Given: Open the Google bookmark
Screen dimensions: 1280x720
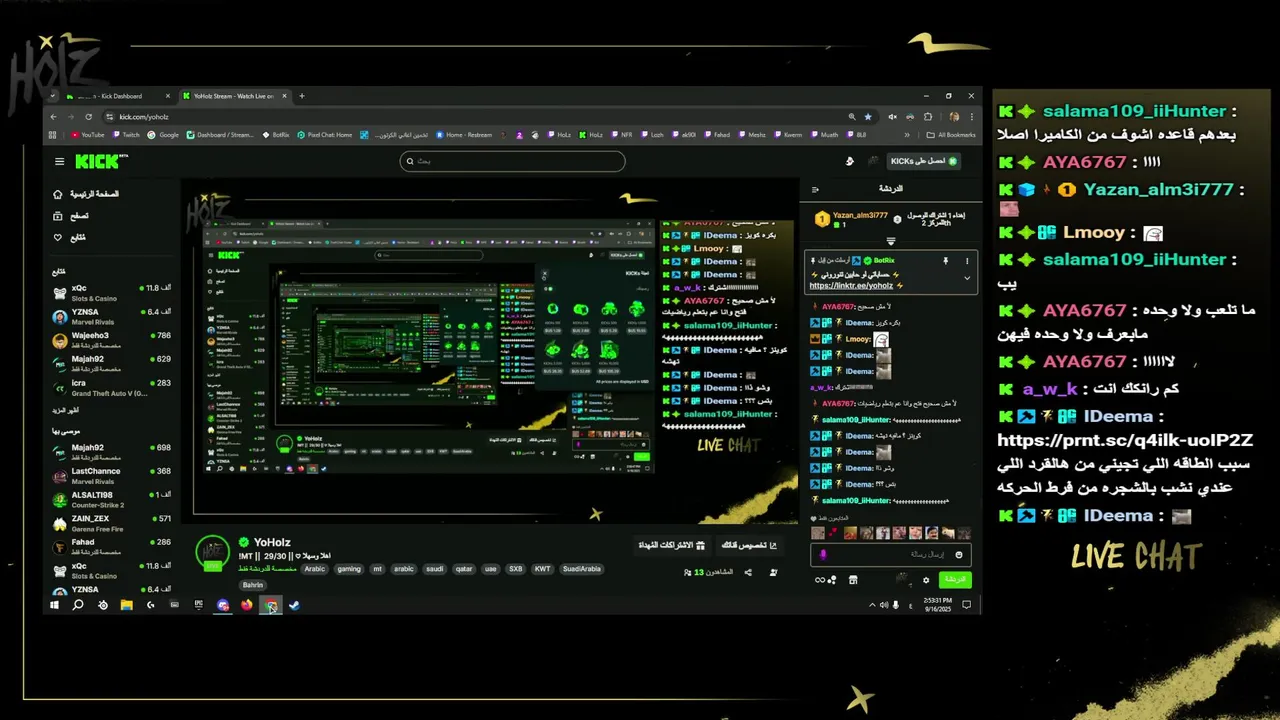Looking at the screenshot, I should [163, 135].
